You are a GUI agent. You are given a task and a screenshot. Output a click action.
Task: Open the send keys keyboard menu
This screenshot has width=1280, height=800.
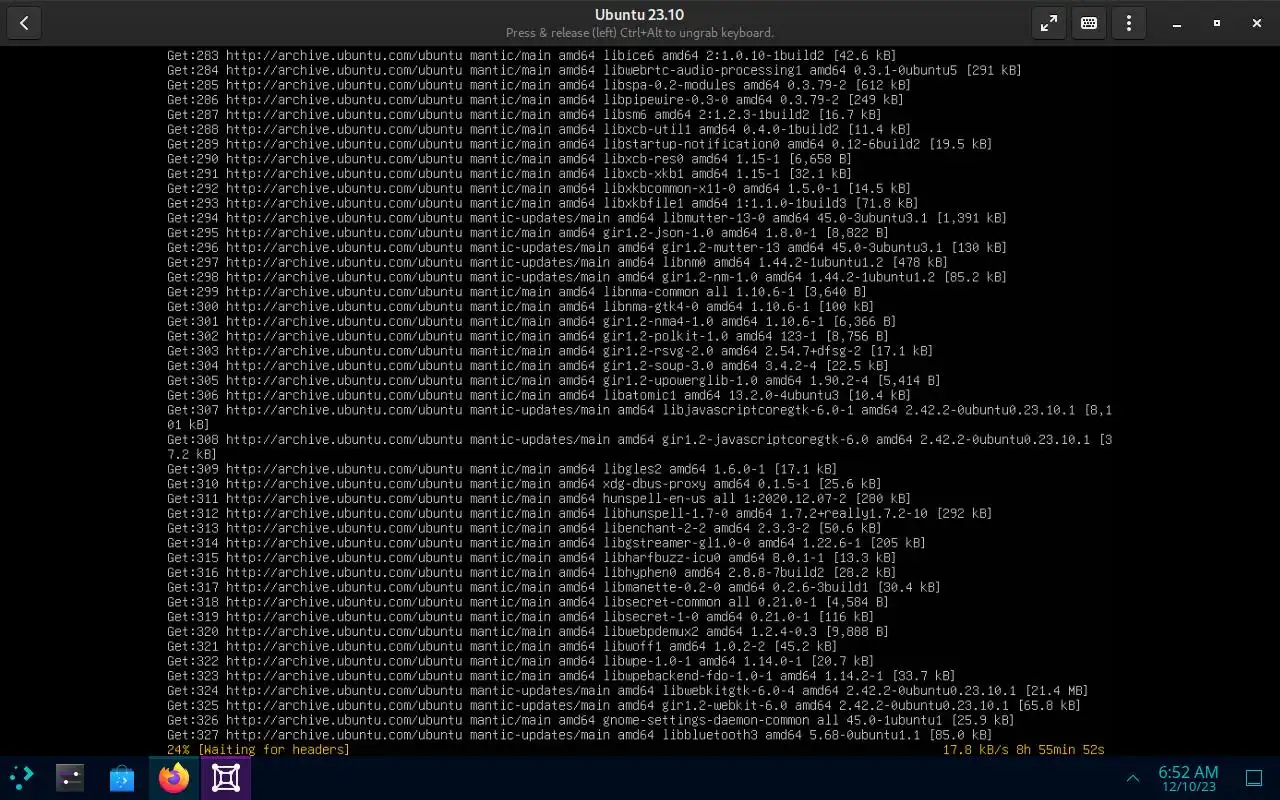click(x=1089, y=23)
